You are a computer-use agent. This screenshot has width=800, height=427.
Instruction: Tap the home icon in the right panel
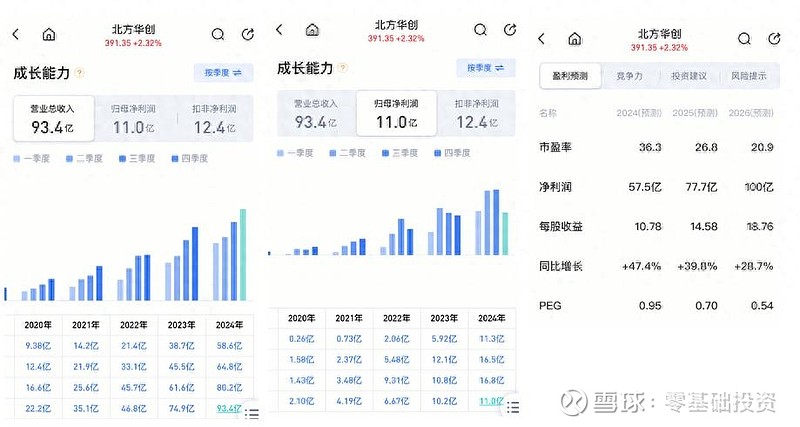575,39
